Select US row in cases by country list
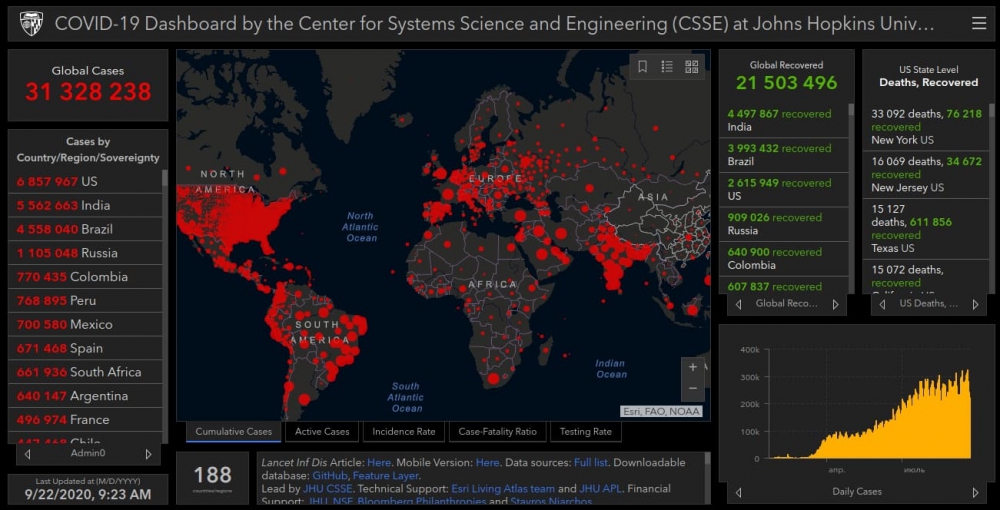Image resolution: width=1000 pixels, height=510 pixels. tap(85, 181)
